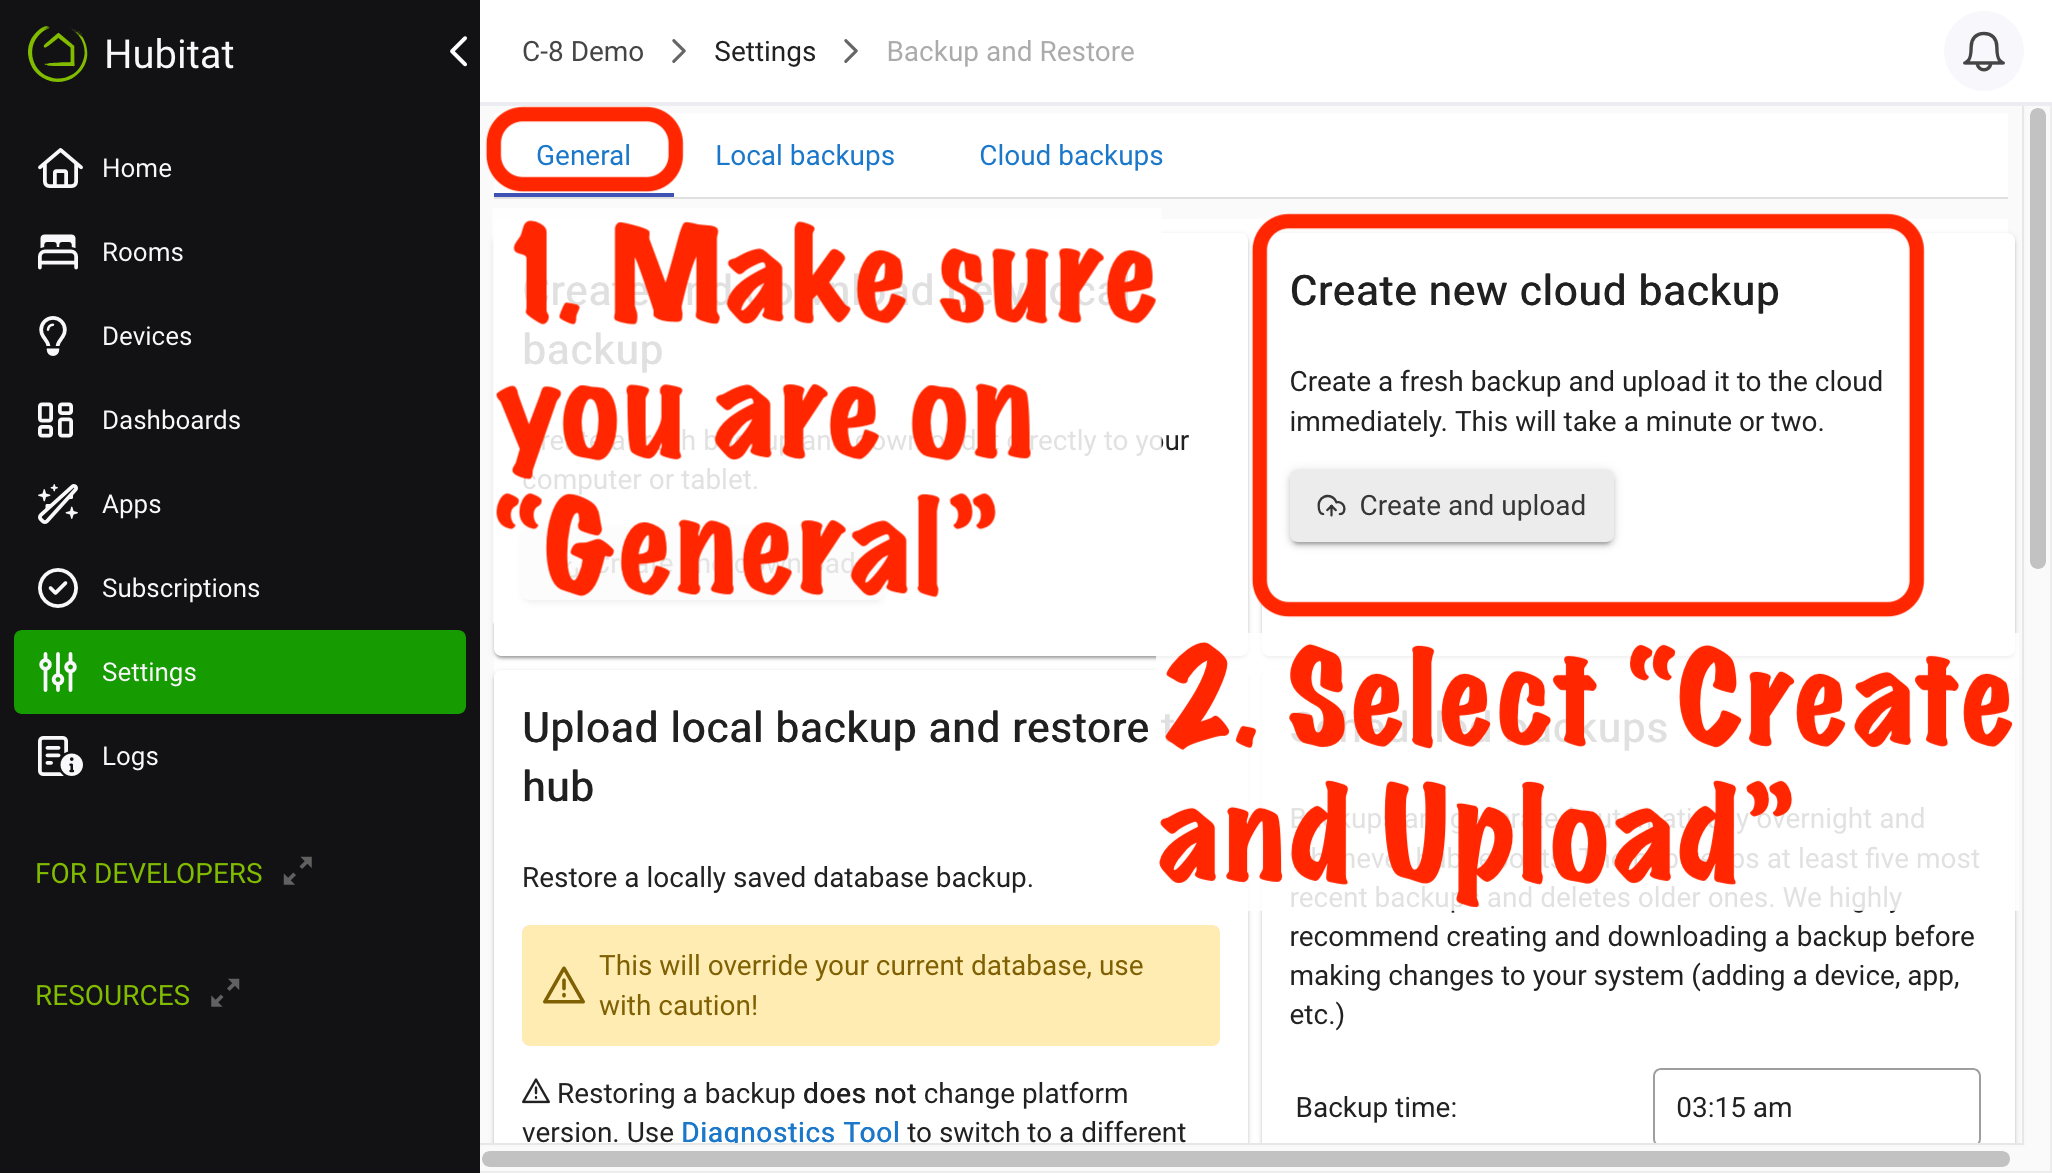Click the Hubitat logo icon
The image size is (2052, 1174).
[58, 53]
